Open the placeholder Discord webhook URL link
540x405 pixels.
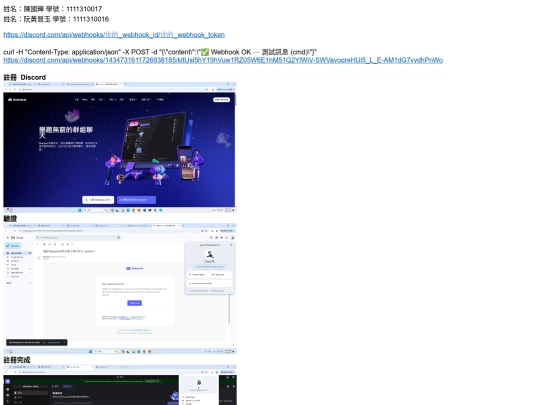click(114, 35)
